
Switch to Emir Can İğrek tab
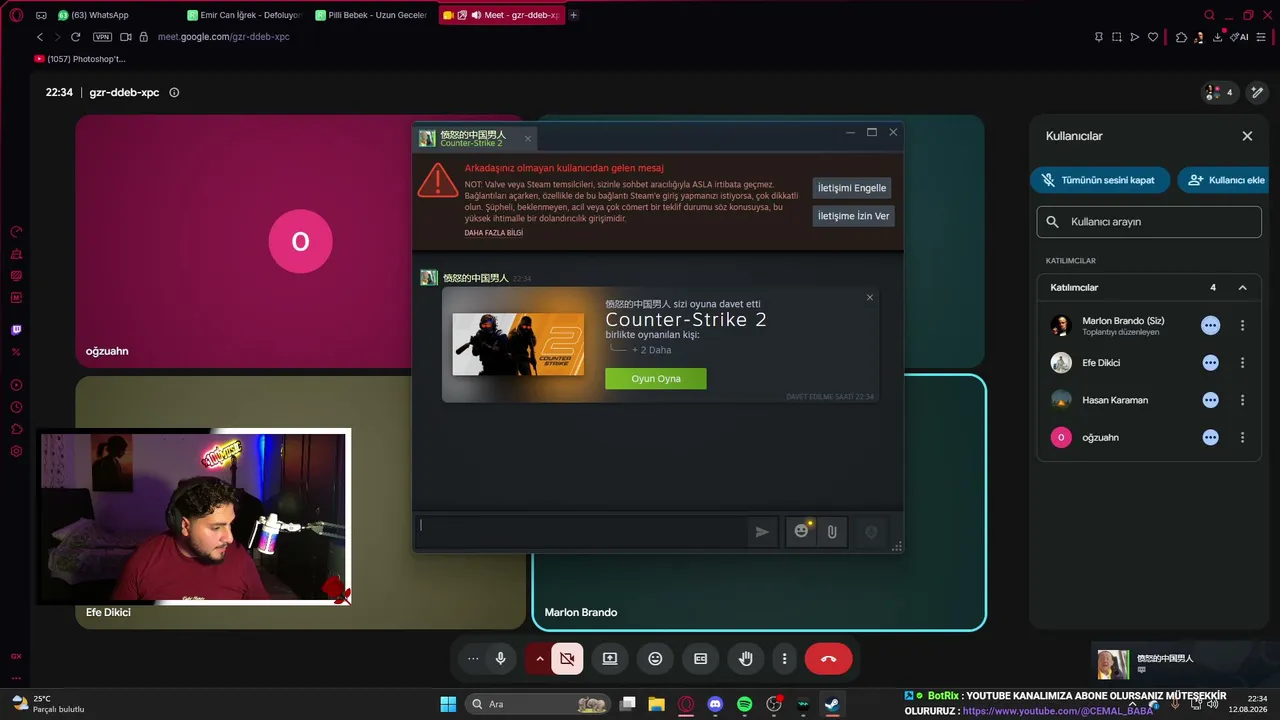244,15
